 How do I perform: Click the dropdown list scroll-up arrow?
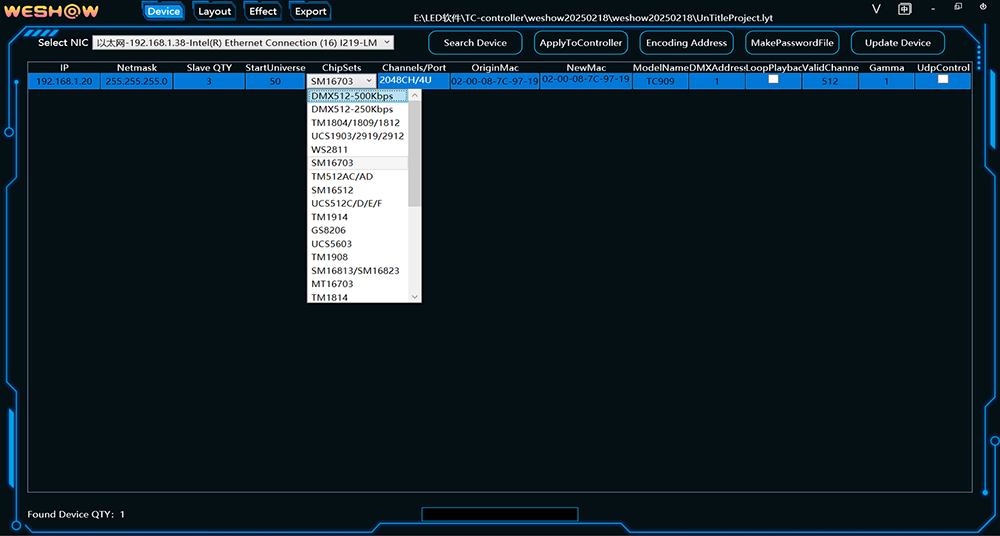coord(415,96)
